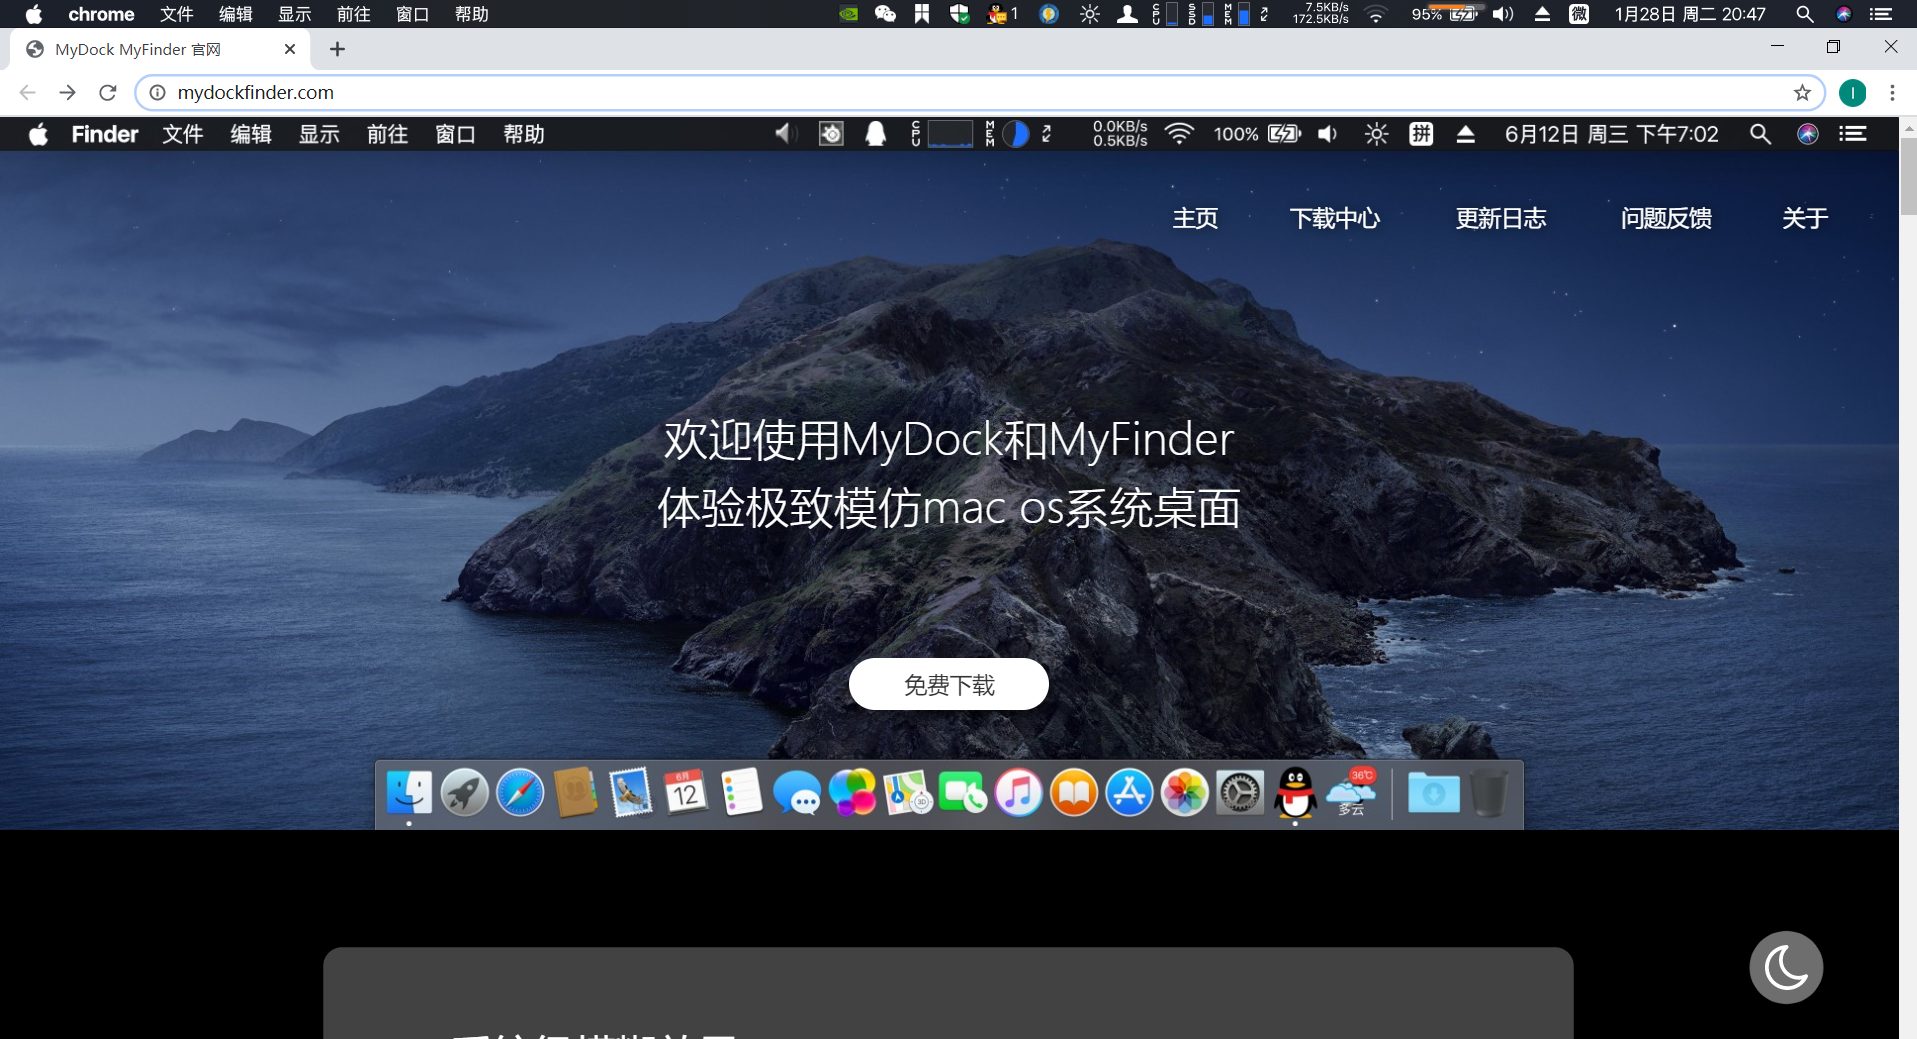Open the App Store from the dock
1917x1039 pixels.
tap(1129, 792)
